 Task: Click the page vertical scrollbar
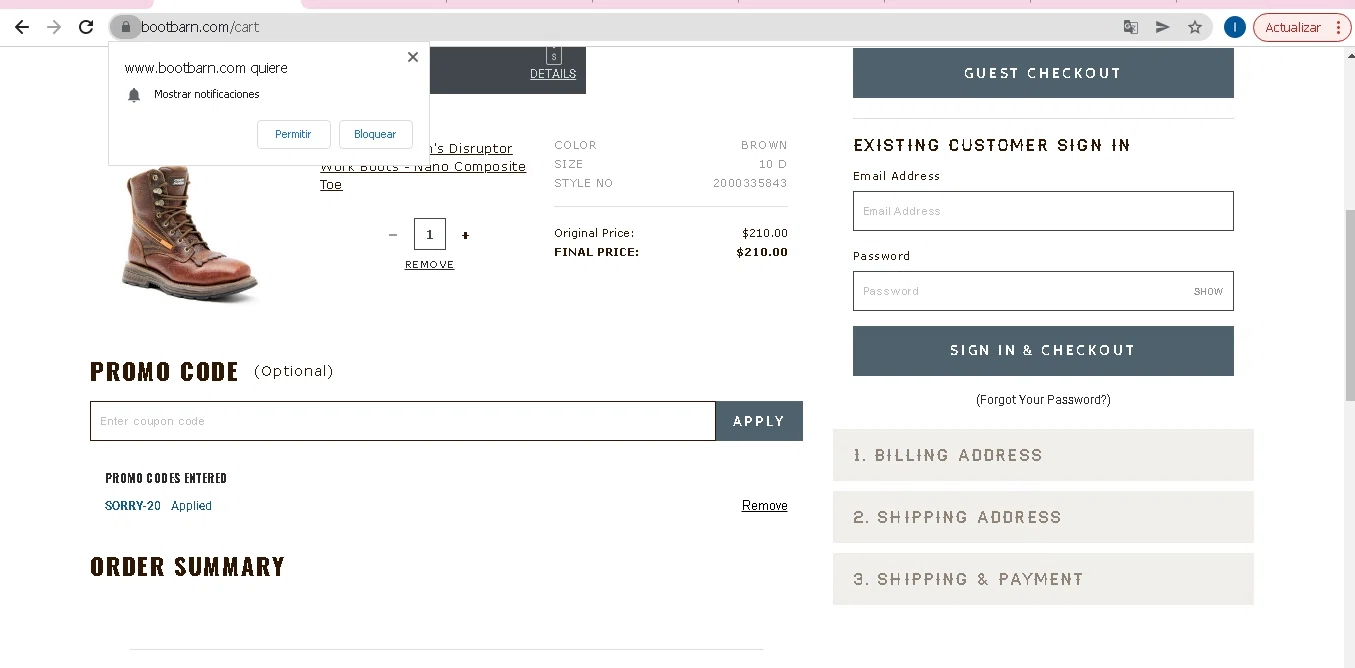[1349, 305]
